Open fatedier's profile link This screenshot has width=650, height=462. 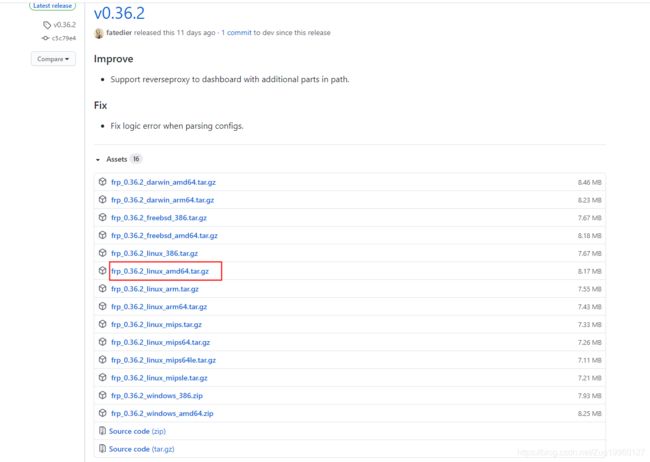(x=119, y=32)
